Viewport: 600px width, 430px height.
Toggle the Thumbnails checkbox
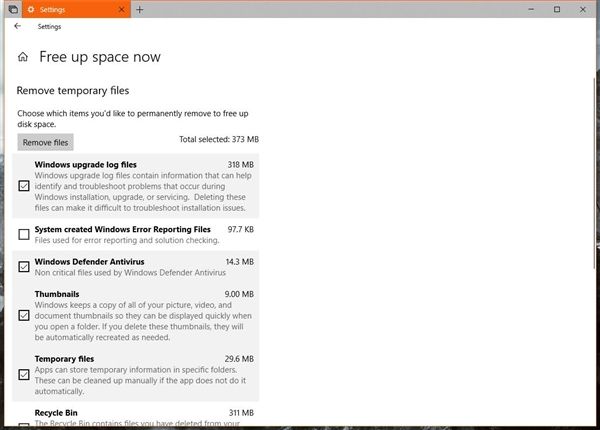coord(24,315)
